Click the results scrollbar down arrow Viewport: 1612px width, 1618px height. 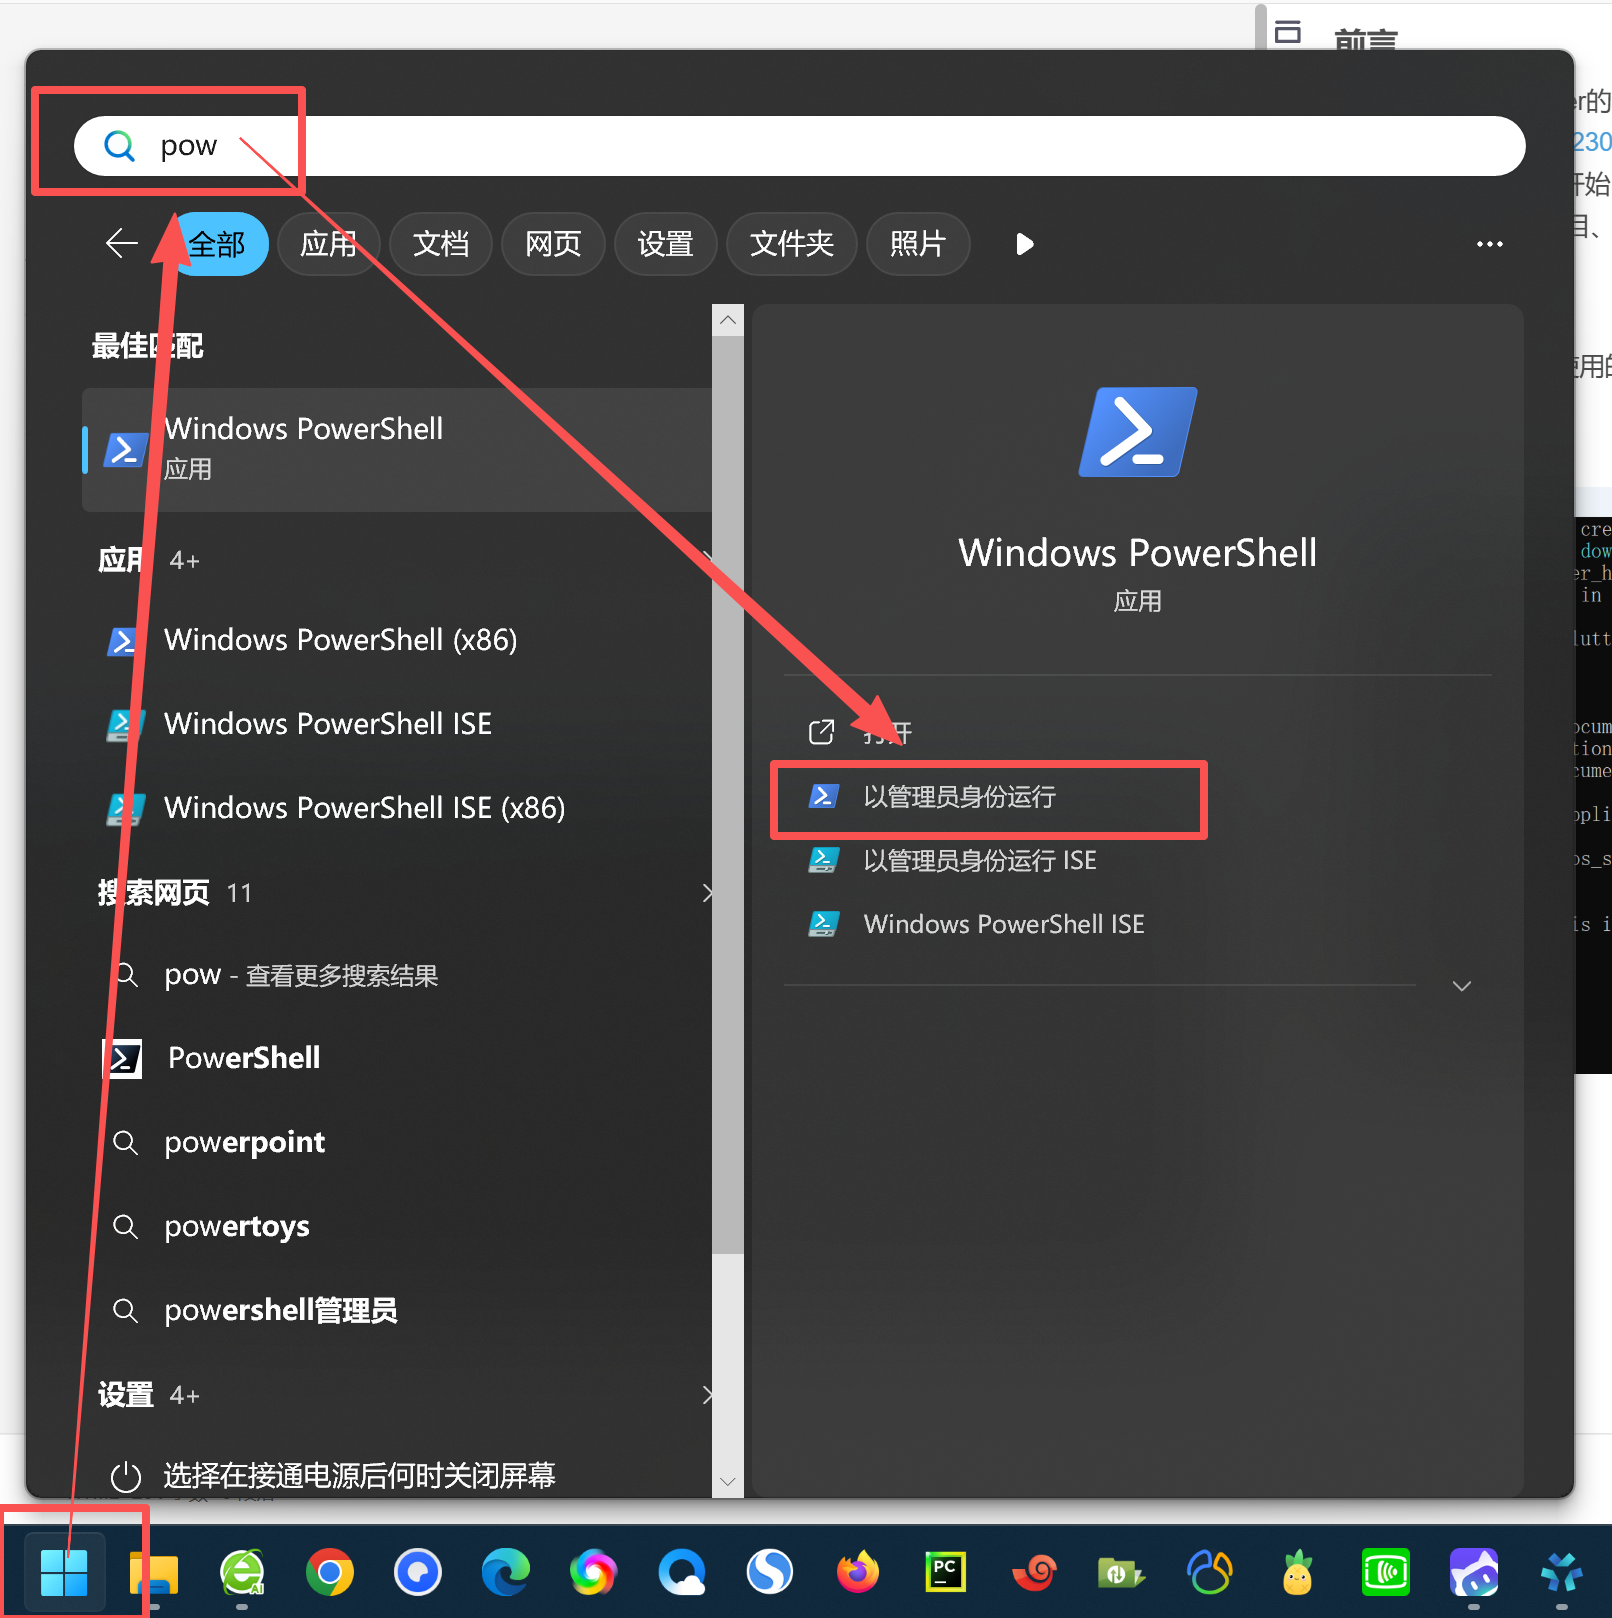pos(728,1482)
